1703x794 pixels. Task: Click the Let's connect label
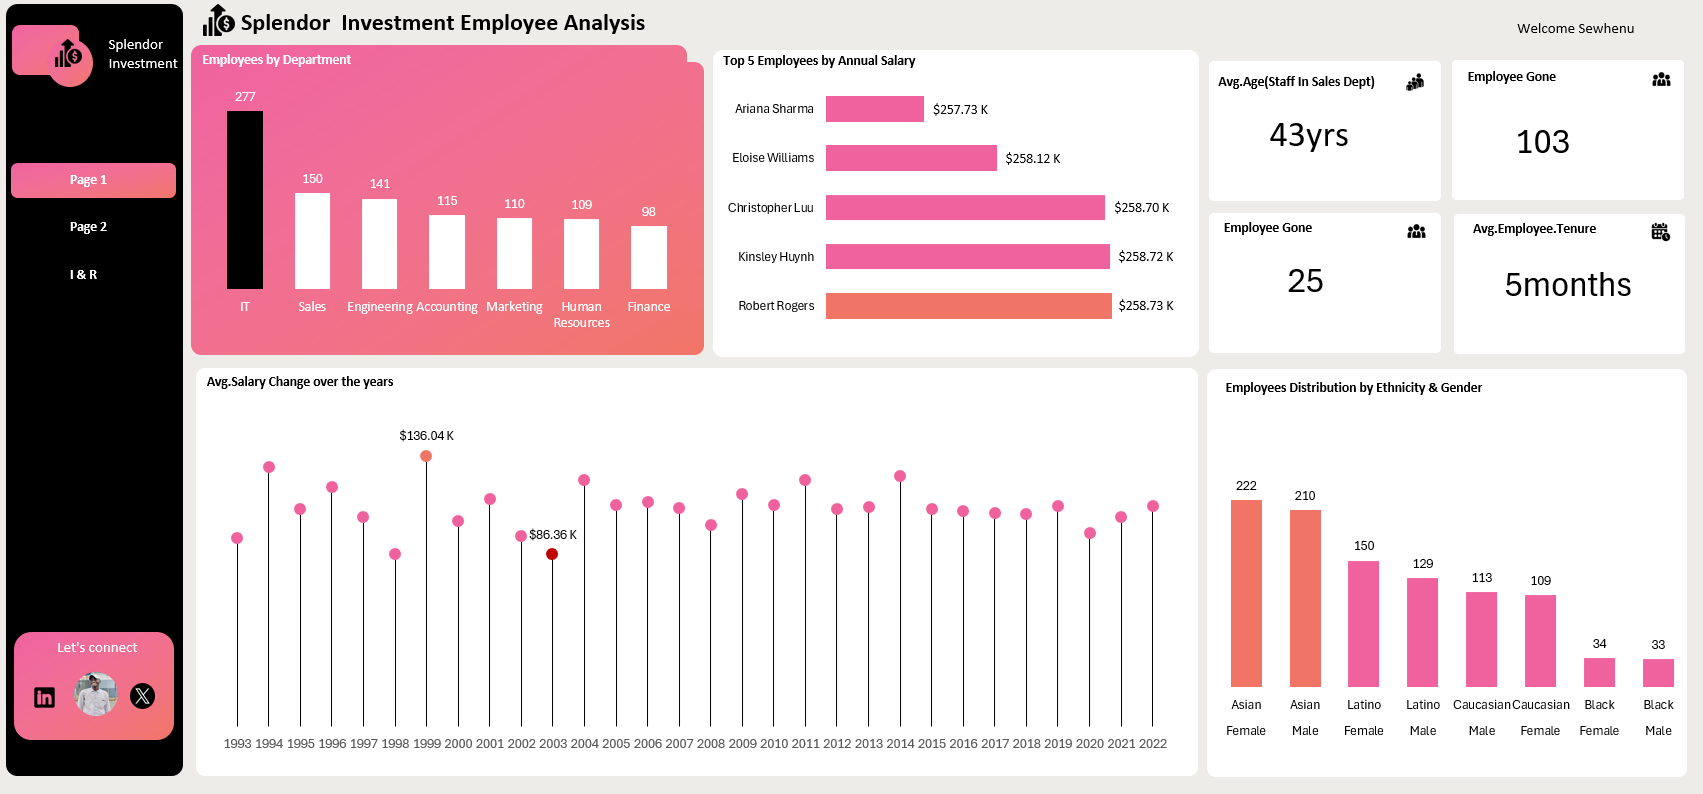click(x=97, y=647)
